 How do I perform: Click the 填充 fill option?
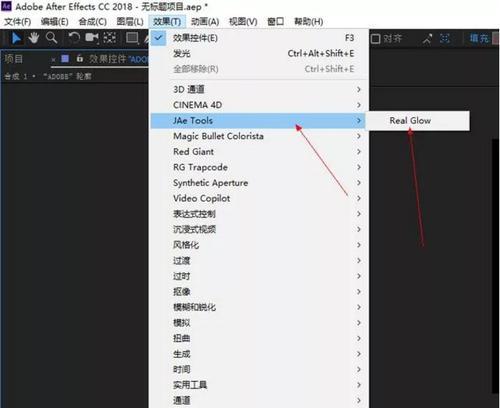pos(479,39)
